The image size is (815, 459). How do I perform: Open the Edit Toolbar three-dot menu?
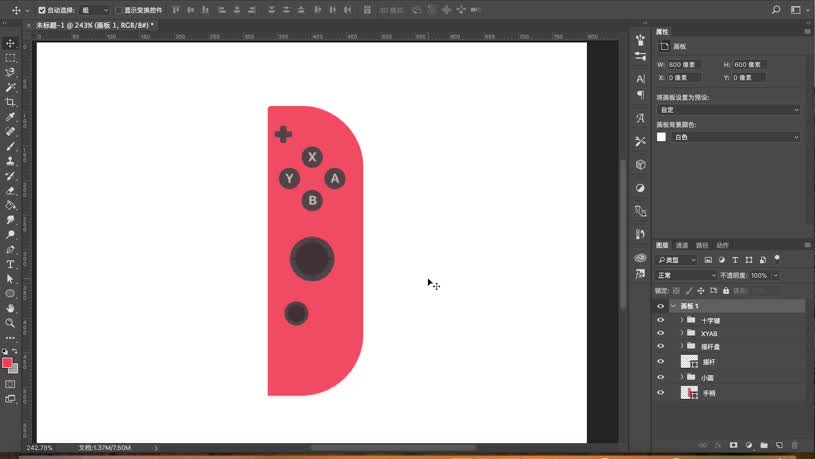[x=10, y=338]
